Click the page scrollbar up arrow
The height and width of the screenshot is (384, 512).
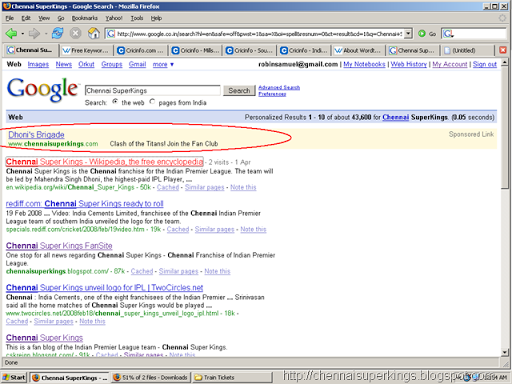[505, 62]
